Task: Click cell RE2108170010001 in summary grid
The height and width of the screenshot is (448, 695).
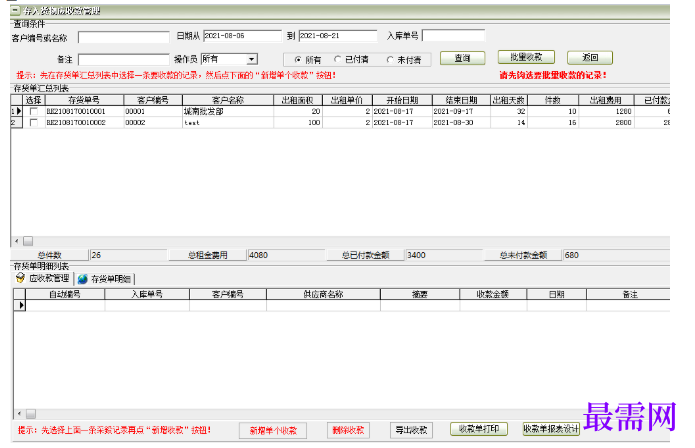Action: [84, 111]
